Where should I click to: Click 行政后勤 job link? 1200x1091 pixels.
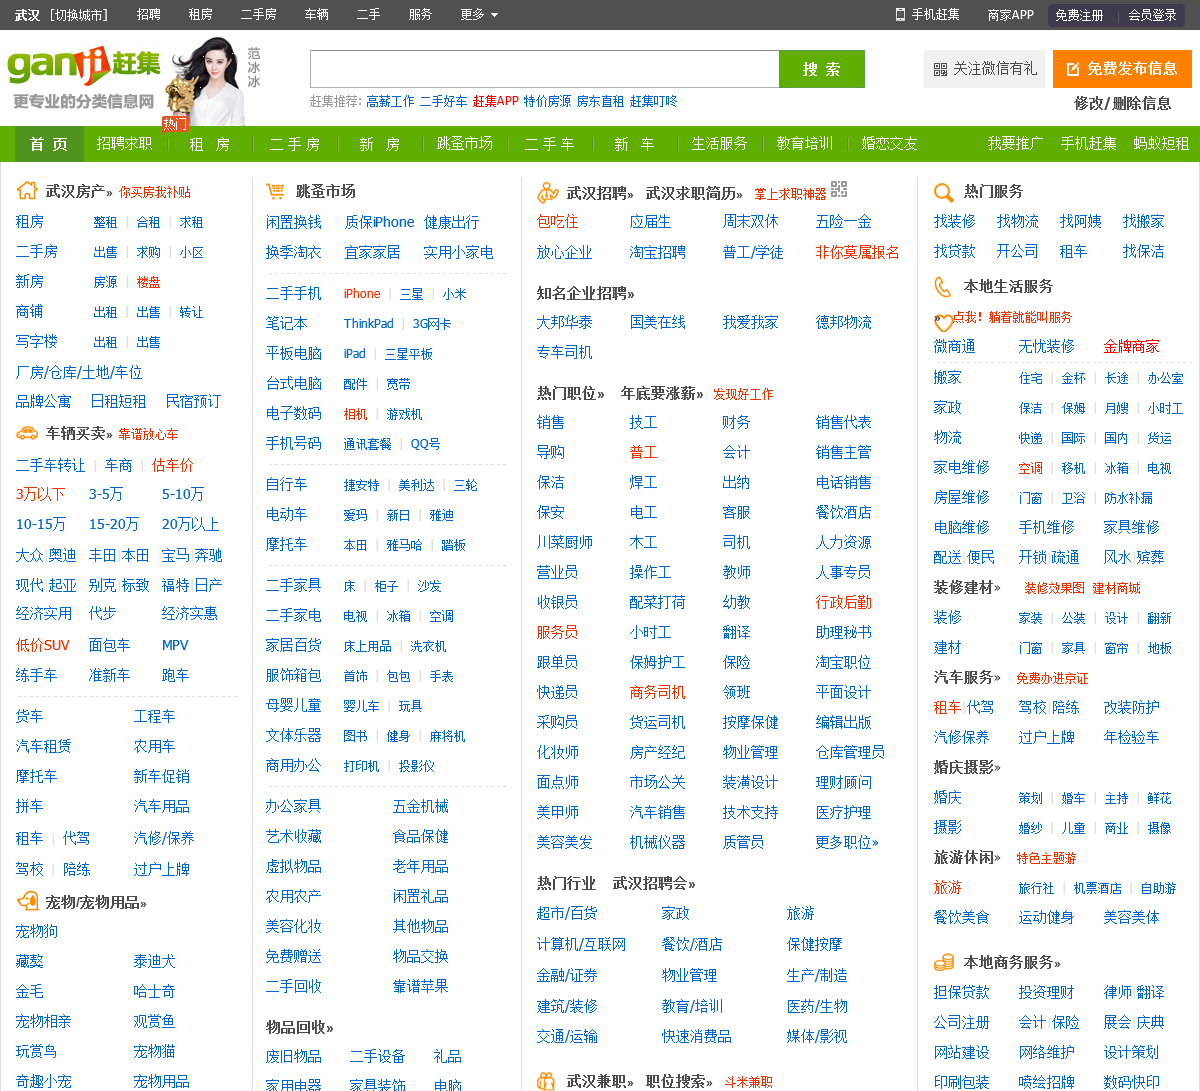[844, 602]
